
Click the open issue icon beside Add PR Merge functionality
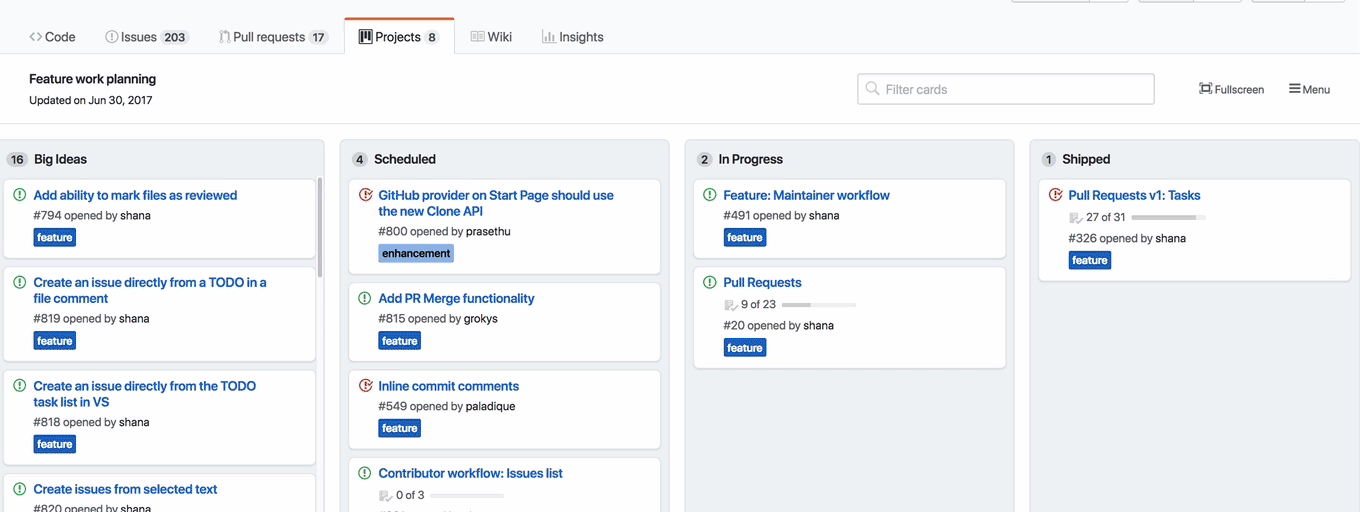pyautogui.click(x=365, y=299)
